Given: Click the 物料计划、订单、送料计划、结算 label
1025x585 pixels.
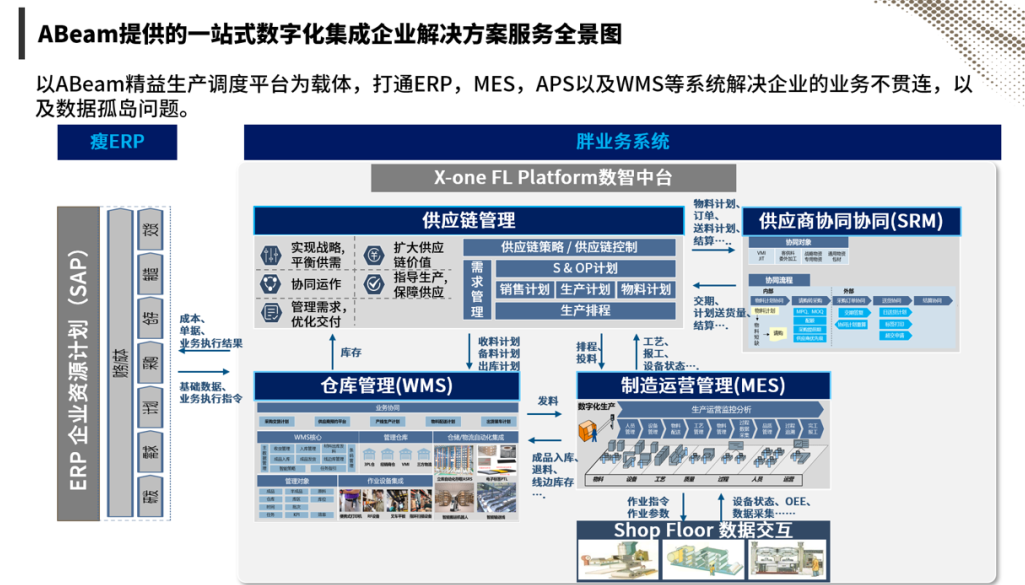Looking at the screenshot, I should pos(716,222).
